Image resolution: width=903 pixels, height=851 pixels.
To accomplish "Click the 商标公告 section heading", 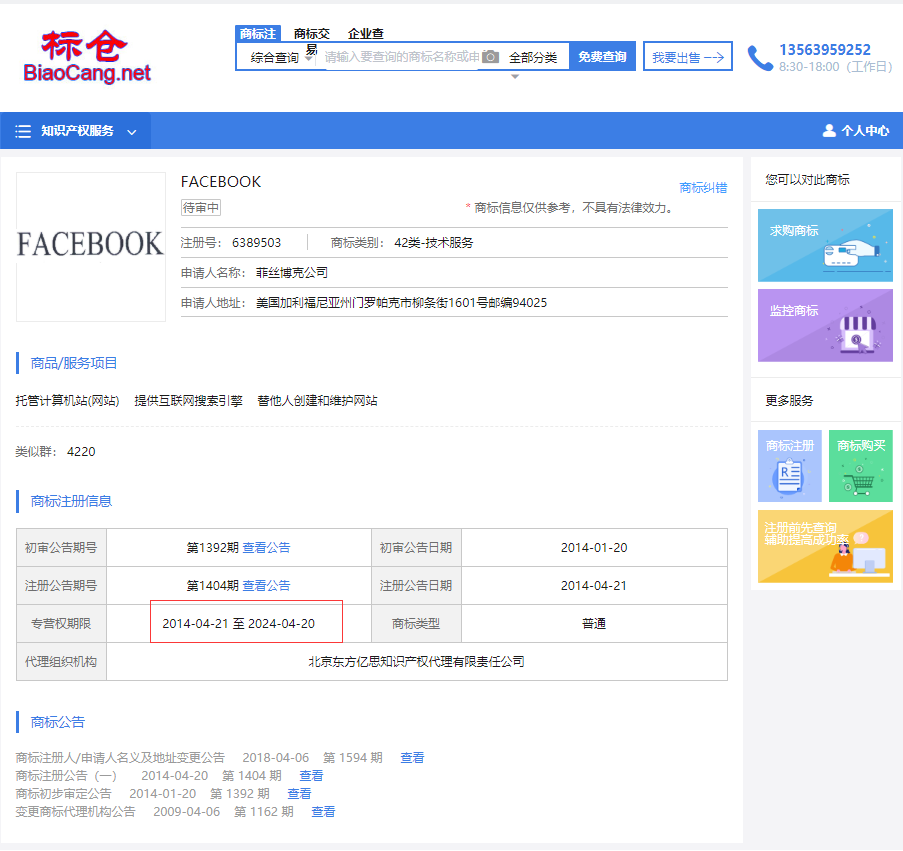I will pyautogui.click(x=58, y=722).
